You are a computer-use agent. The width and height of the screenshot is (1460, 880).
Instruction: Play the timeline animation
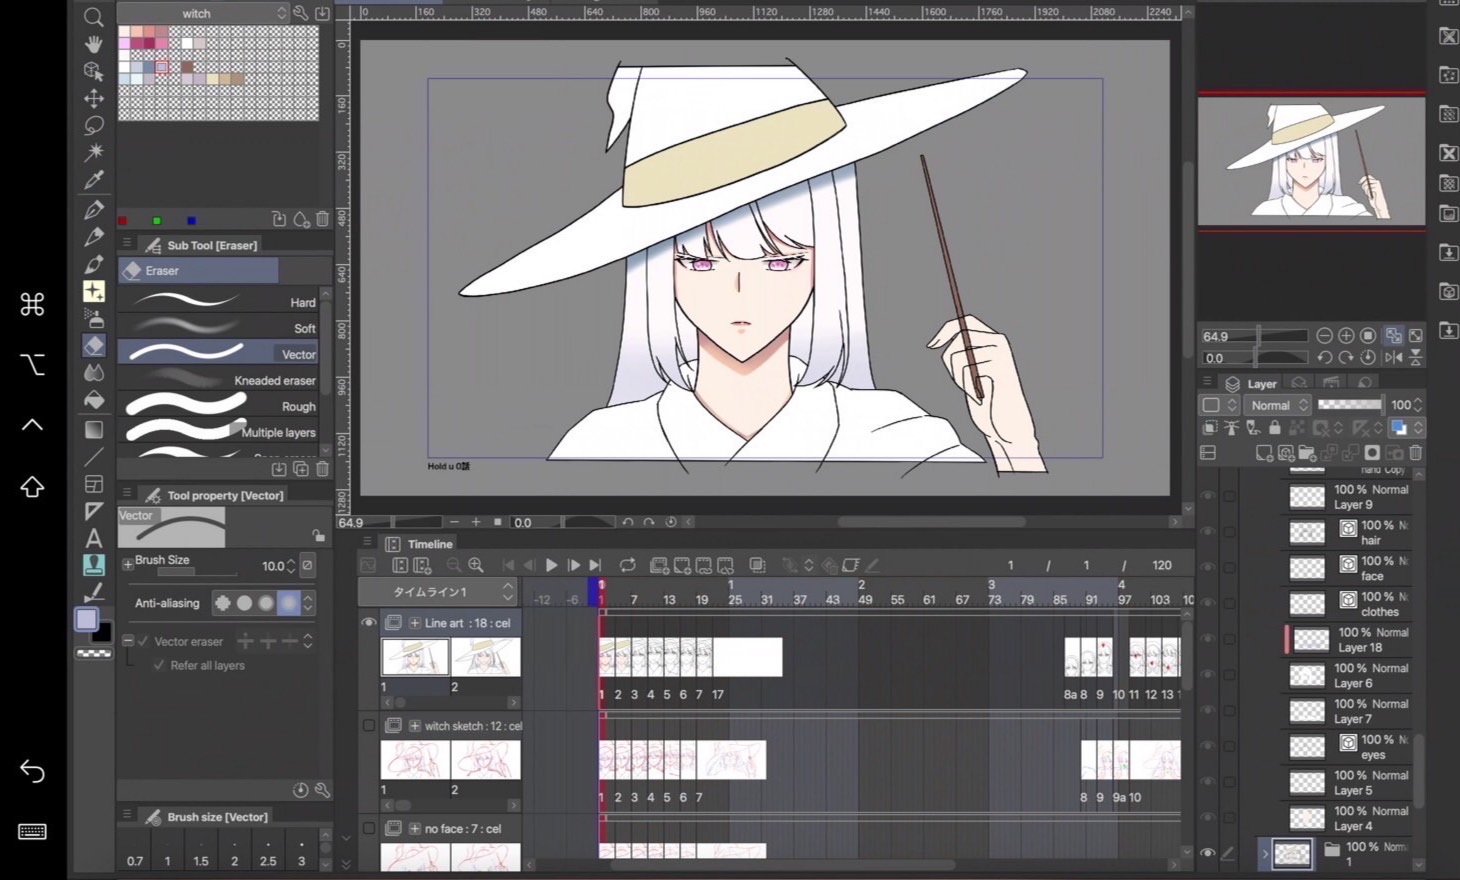pos(551,565)
